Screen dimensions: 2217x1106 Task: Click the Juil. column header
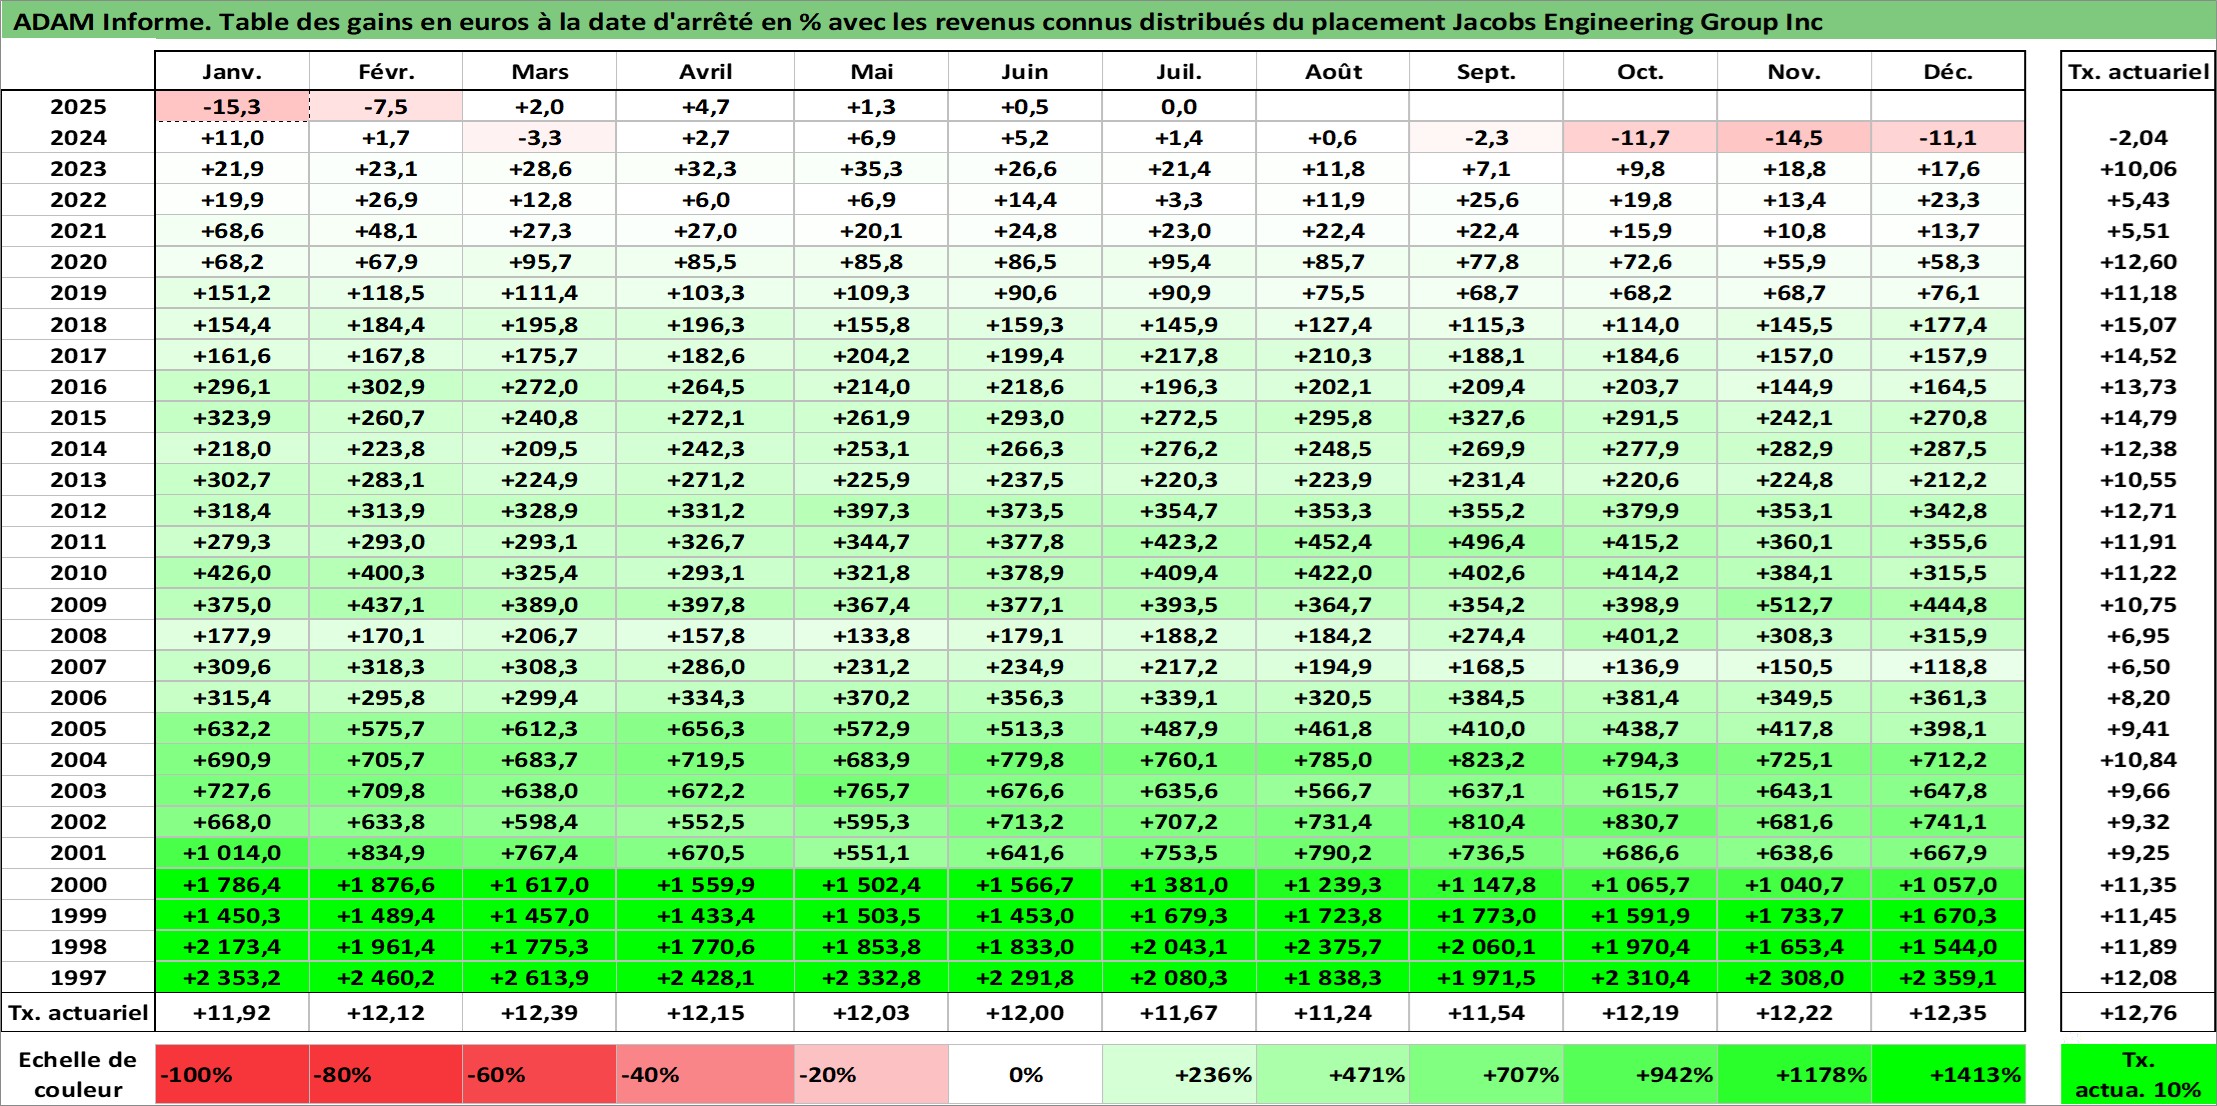tap(1179, 71)
